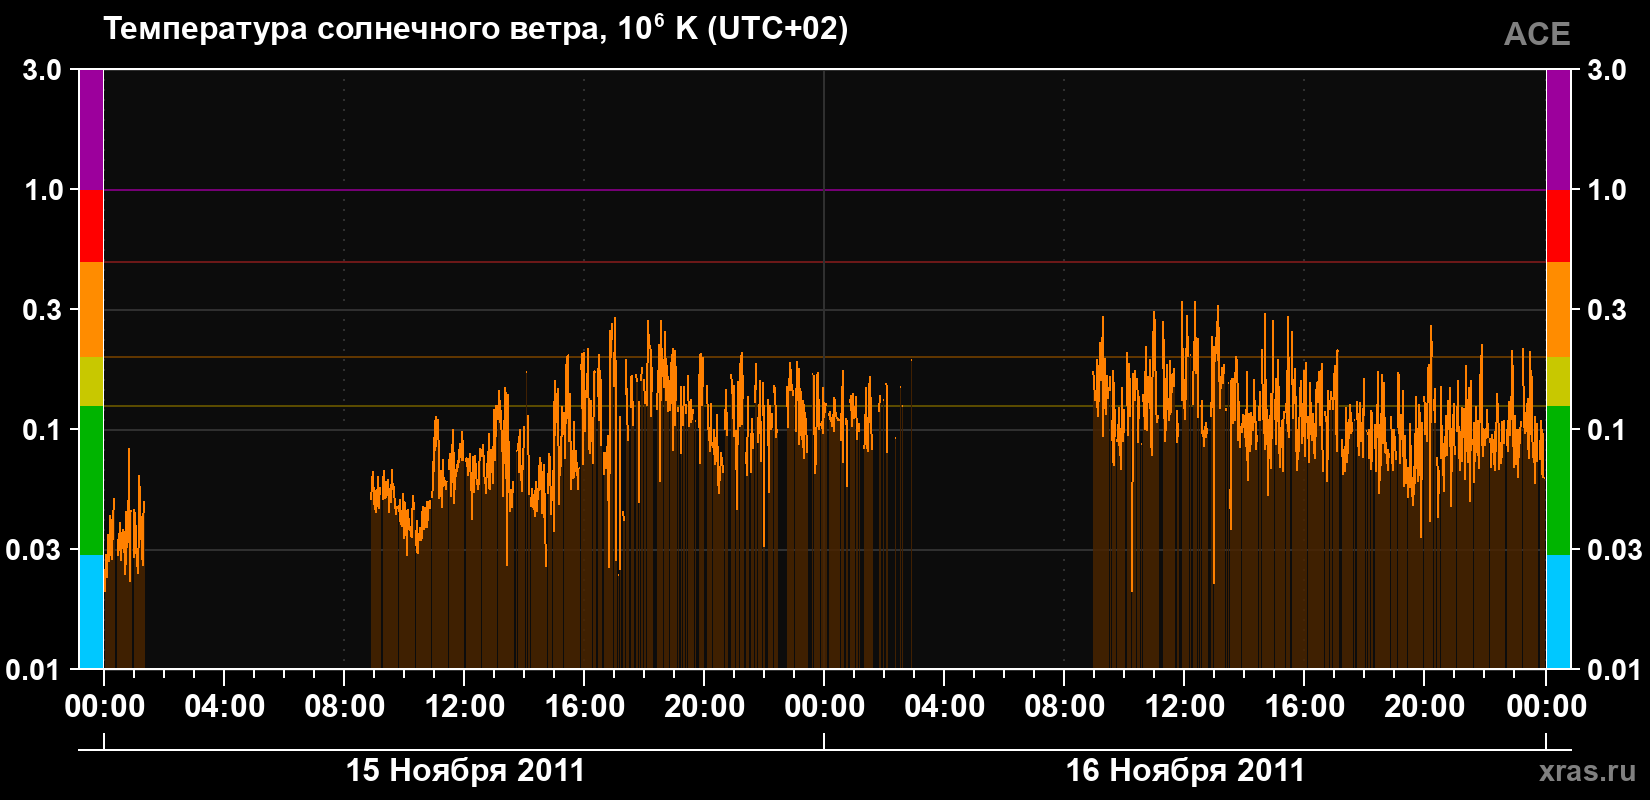Click the purple segment of the left color scale
This screenshot has width=1650, height=800.
pyautogui.click(x=91, y=130)
